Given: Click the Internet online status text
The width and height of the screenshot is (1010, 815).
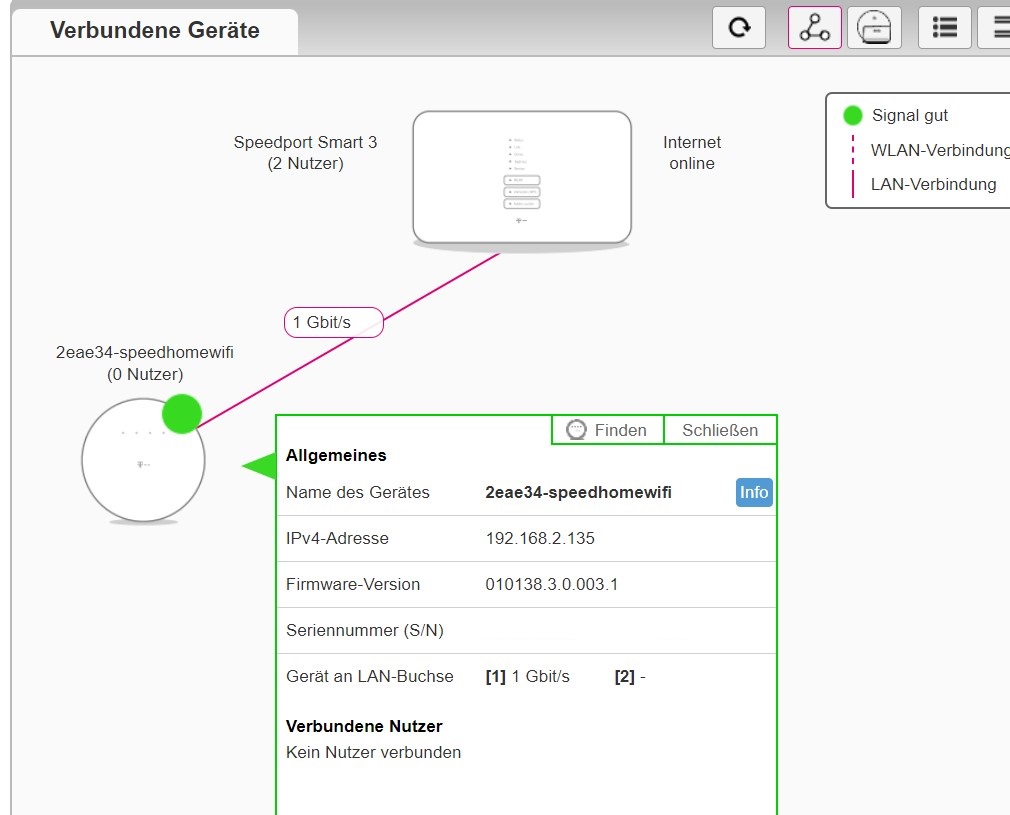Looking at the screenshot, I should [692, 153].
